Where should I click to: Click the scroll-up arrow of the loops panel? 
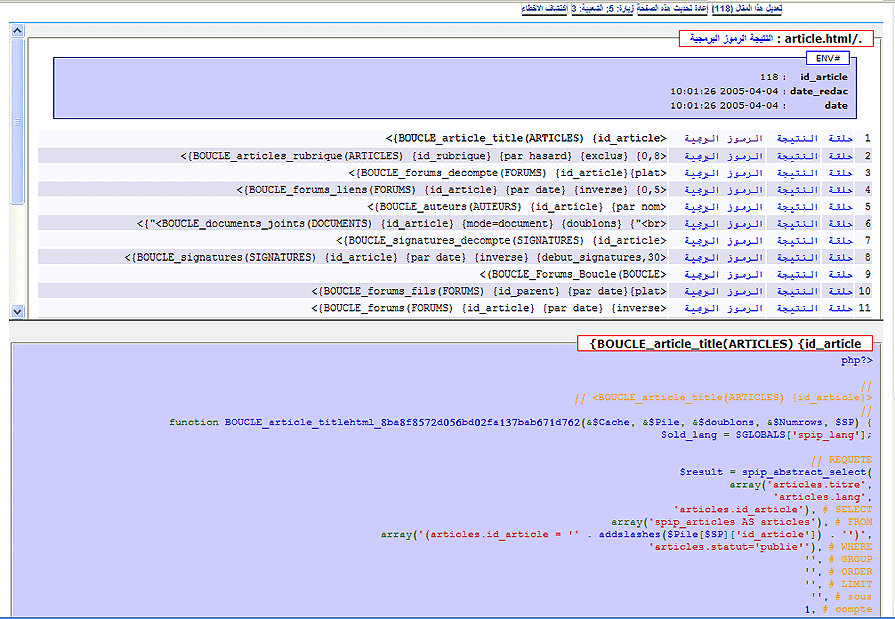click(17, 30)
